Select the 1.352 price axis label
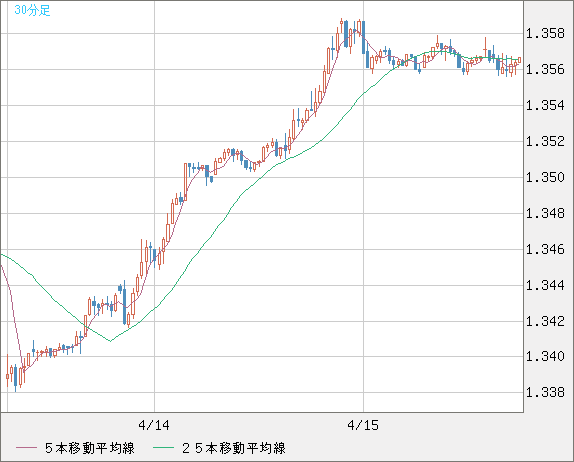This screenshot has height=462, width=574. [545, 141]
